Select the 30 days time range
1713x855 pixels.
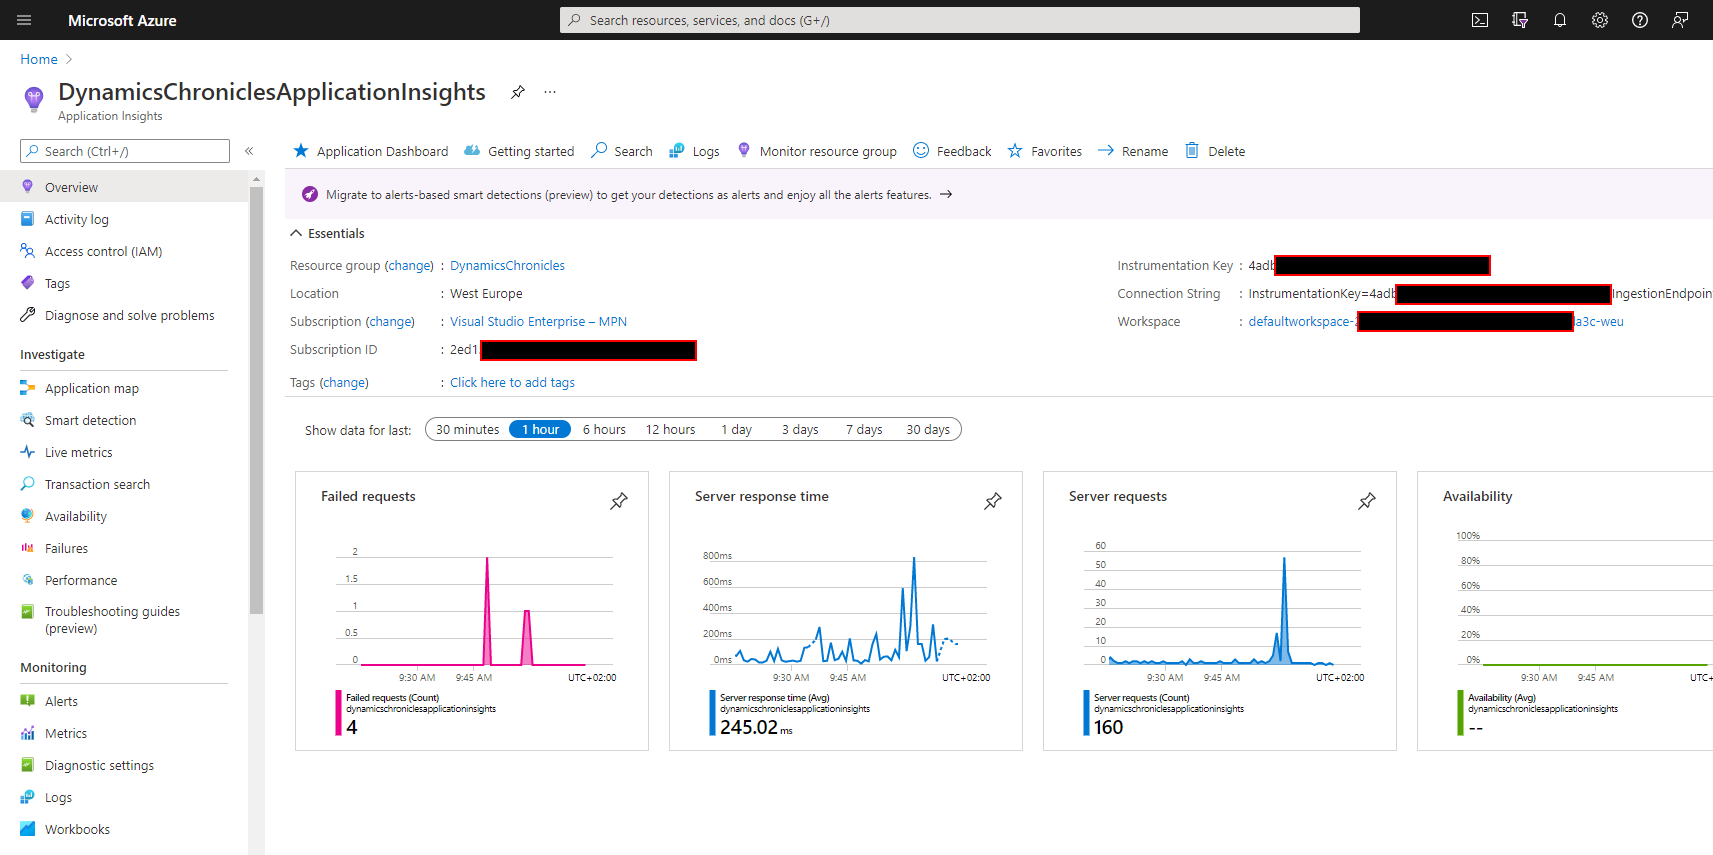click(x=928, y=429)
